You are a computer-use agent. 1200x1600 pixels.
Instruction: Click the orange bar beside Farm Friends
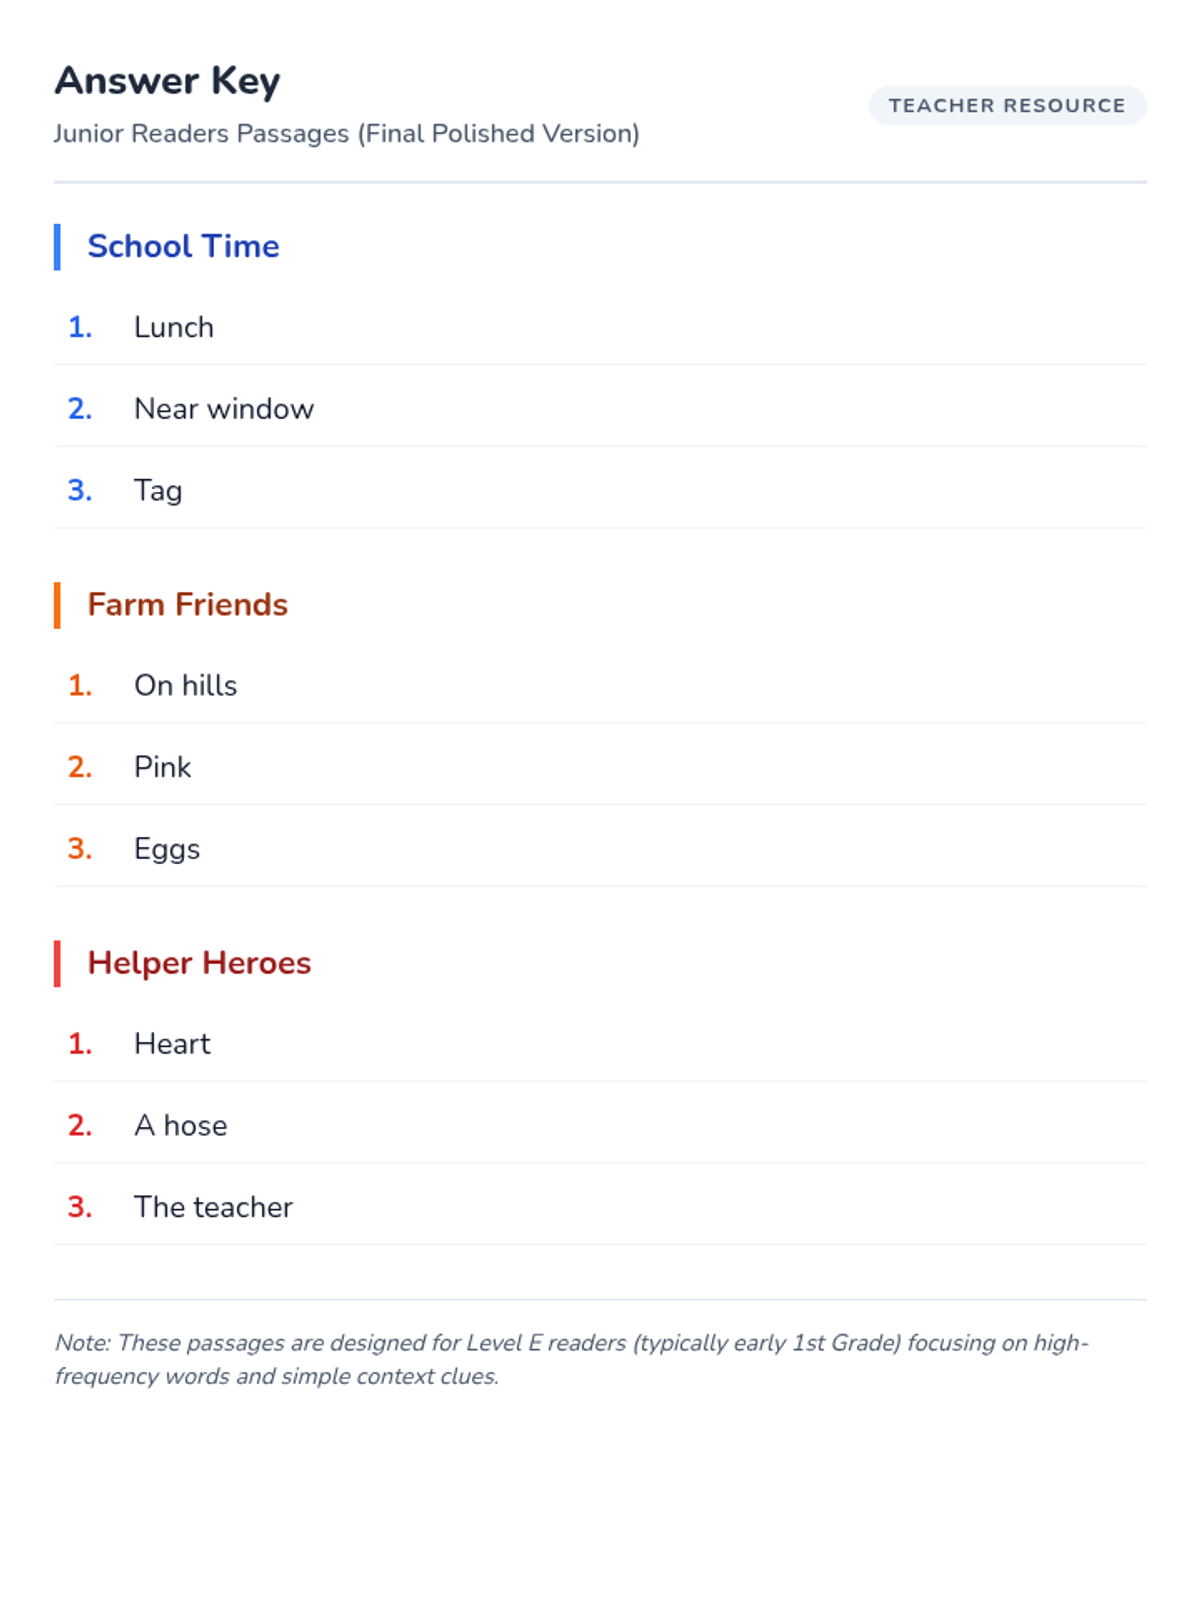coord(57,605)
